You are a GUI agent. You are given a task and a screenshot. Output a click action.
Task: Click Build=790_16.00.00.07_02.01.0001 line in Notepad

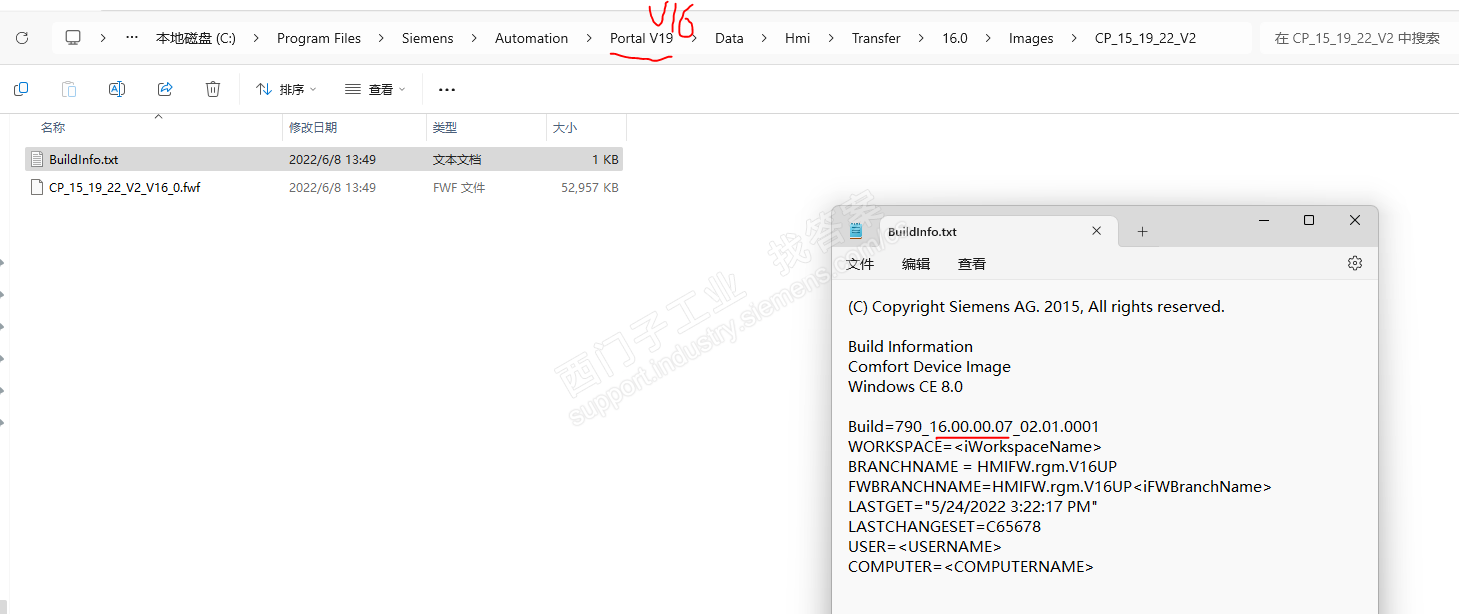coord(973,427)
